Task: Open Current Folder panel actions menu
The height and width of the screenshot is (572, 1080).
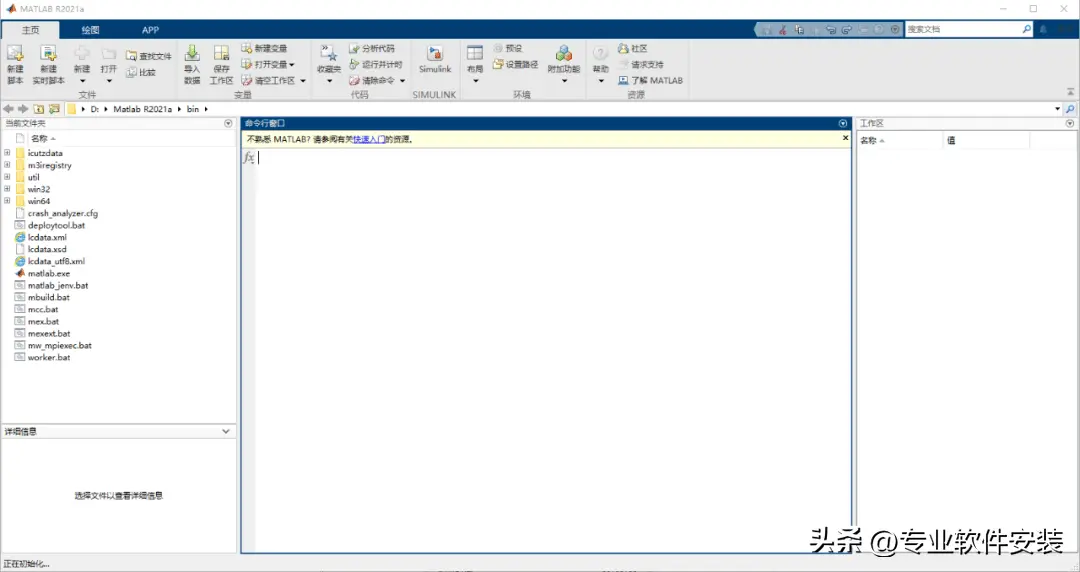Action: pos(228,123)
